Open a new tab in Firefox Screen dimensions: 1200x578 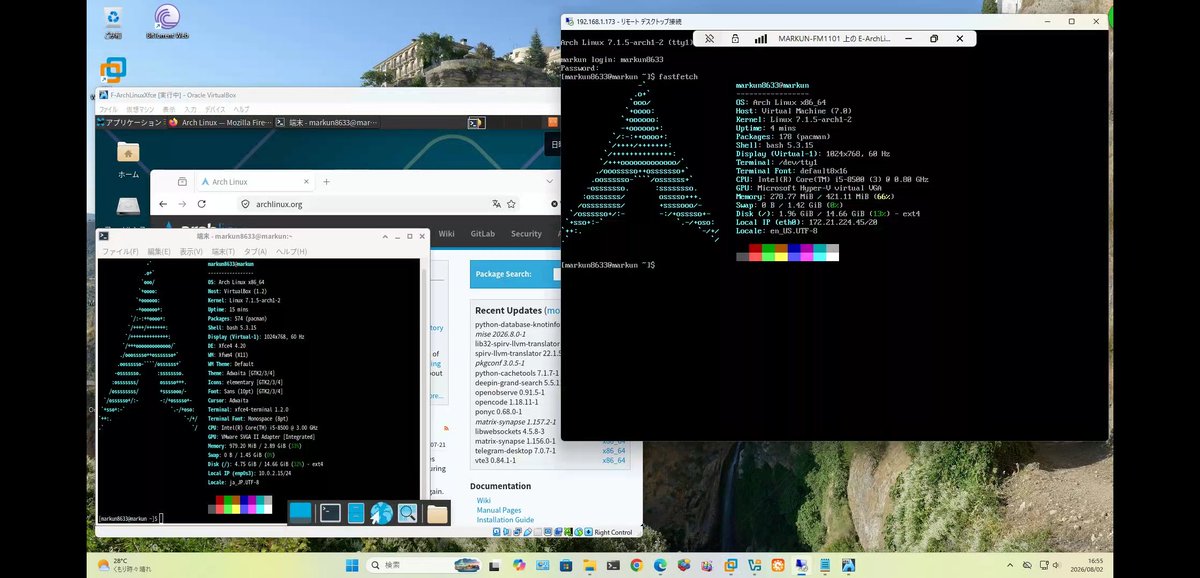tap(326, 182)
